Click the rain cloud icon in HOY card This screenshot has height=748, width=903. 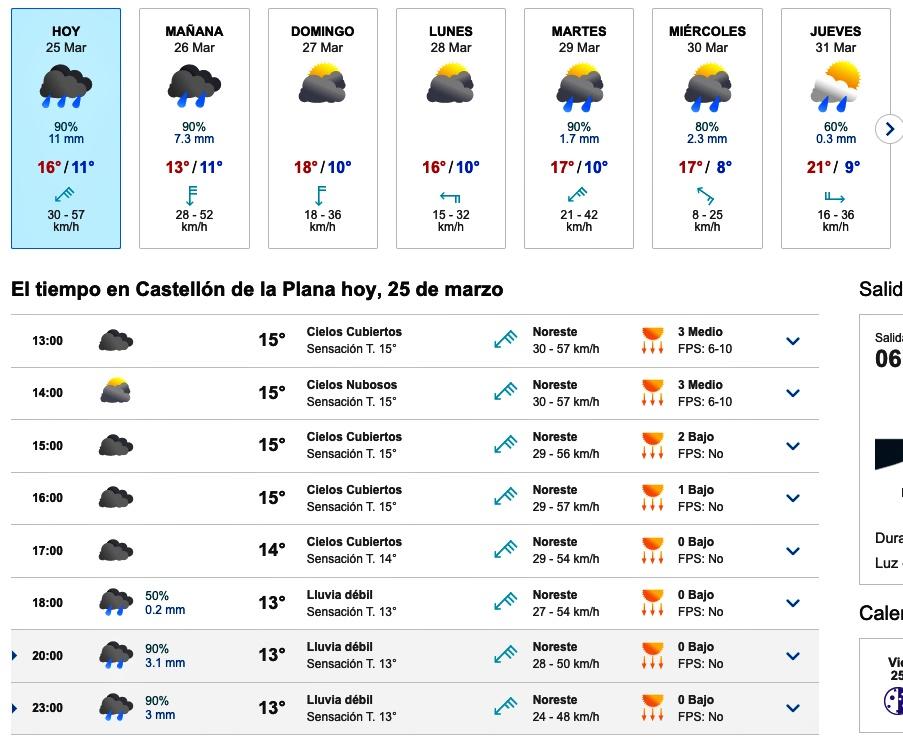click(x=66, y=87)
